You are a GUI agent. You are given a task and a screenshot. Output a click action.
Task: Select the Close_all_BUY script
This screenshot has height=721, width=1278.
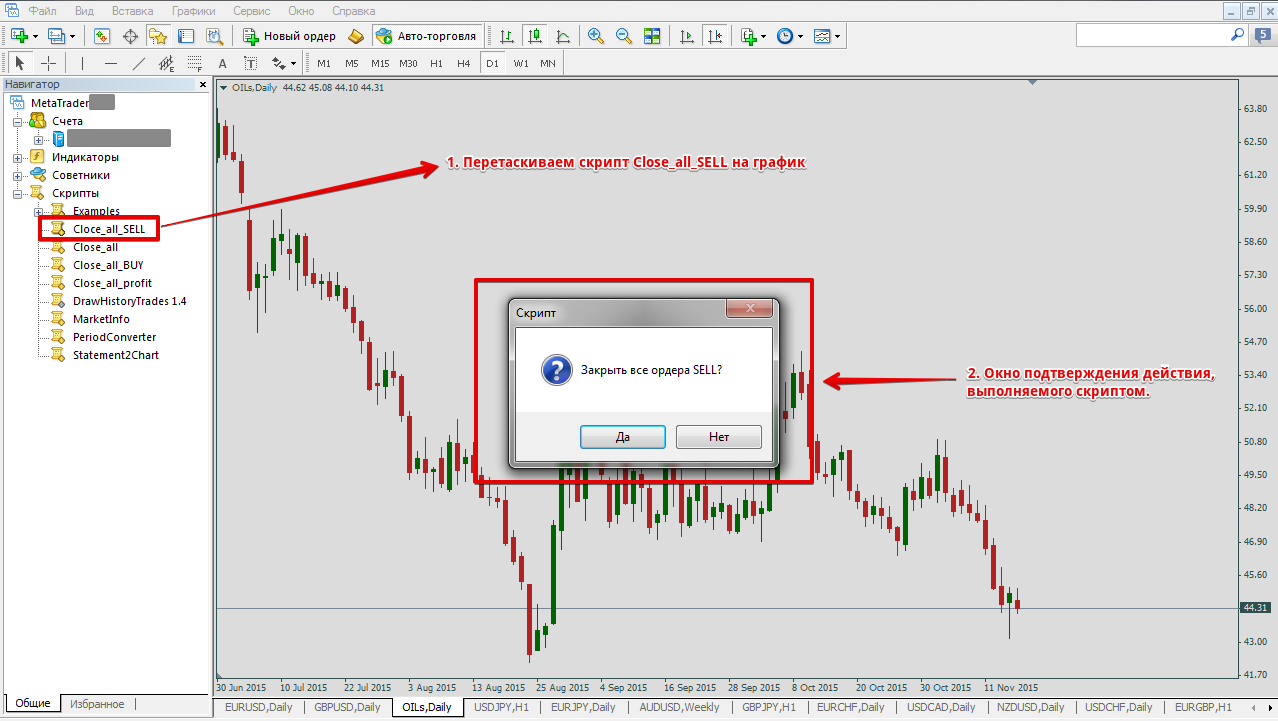[x=108, y=265]
